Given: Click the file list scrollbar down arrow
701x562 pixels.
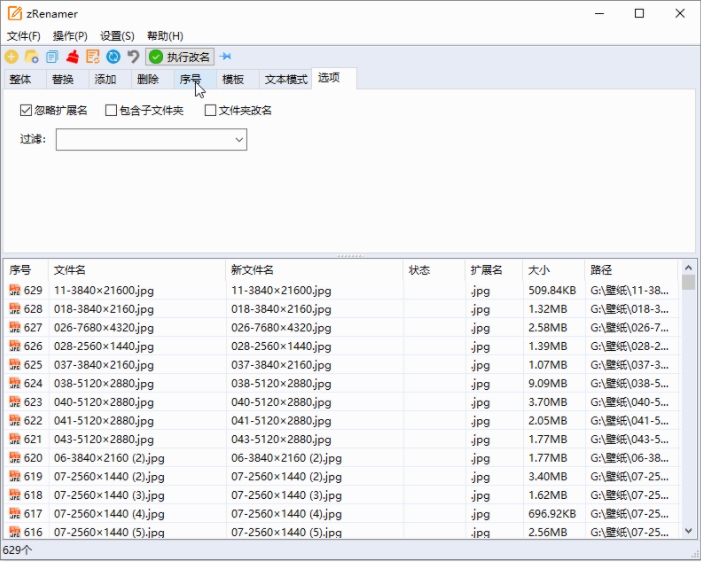Looking at the screenshot, I should [x=688, y=531].
